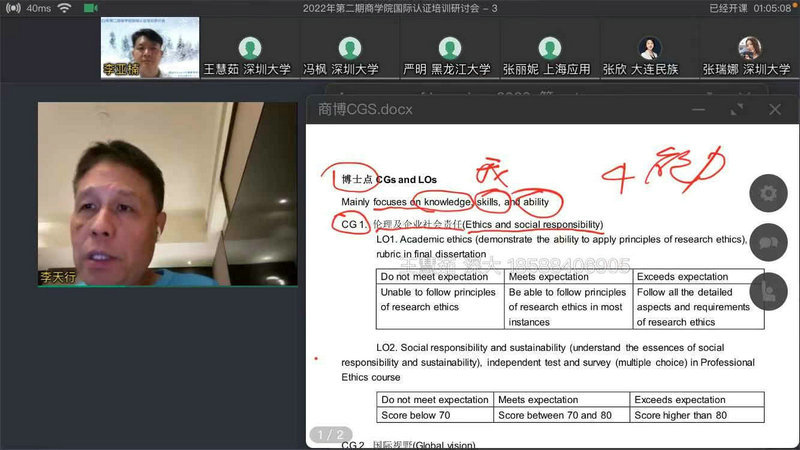The height and width of the screenshot is (450, 800).
Task: Select participant 张瑞娜 深圳大学 photo
Action: 748,48
